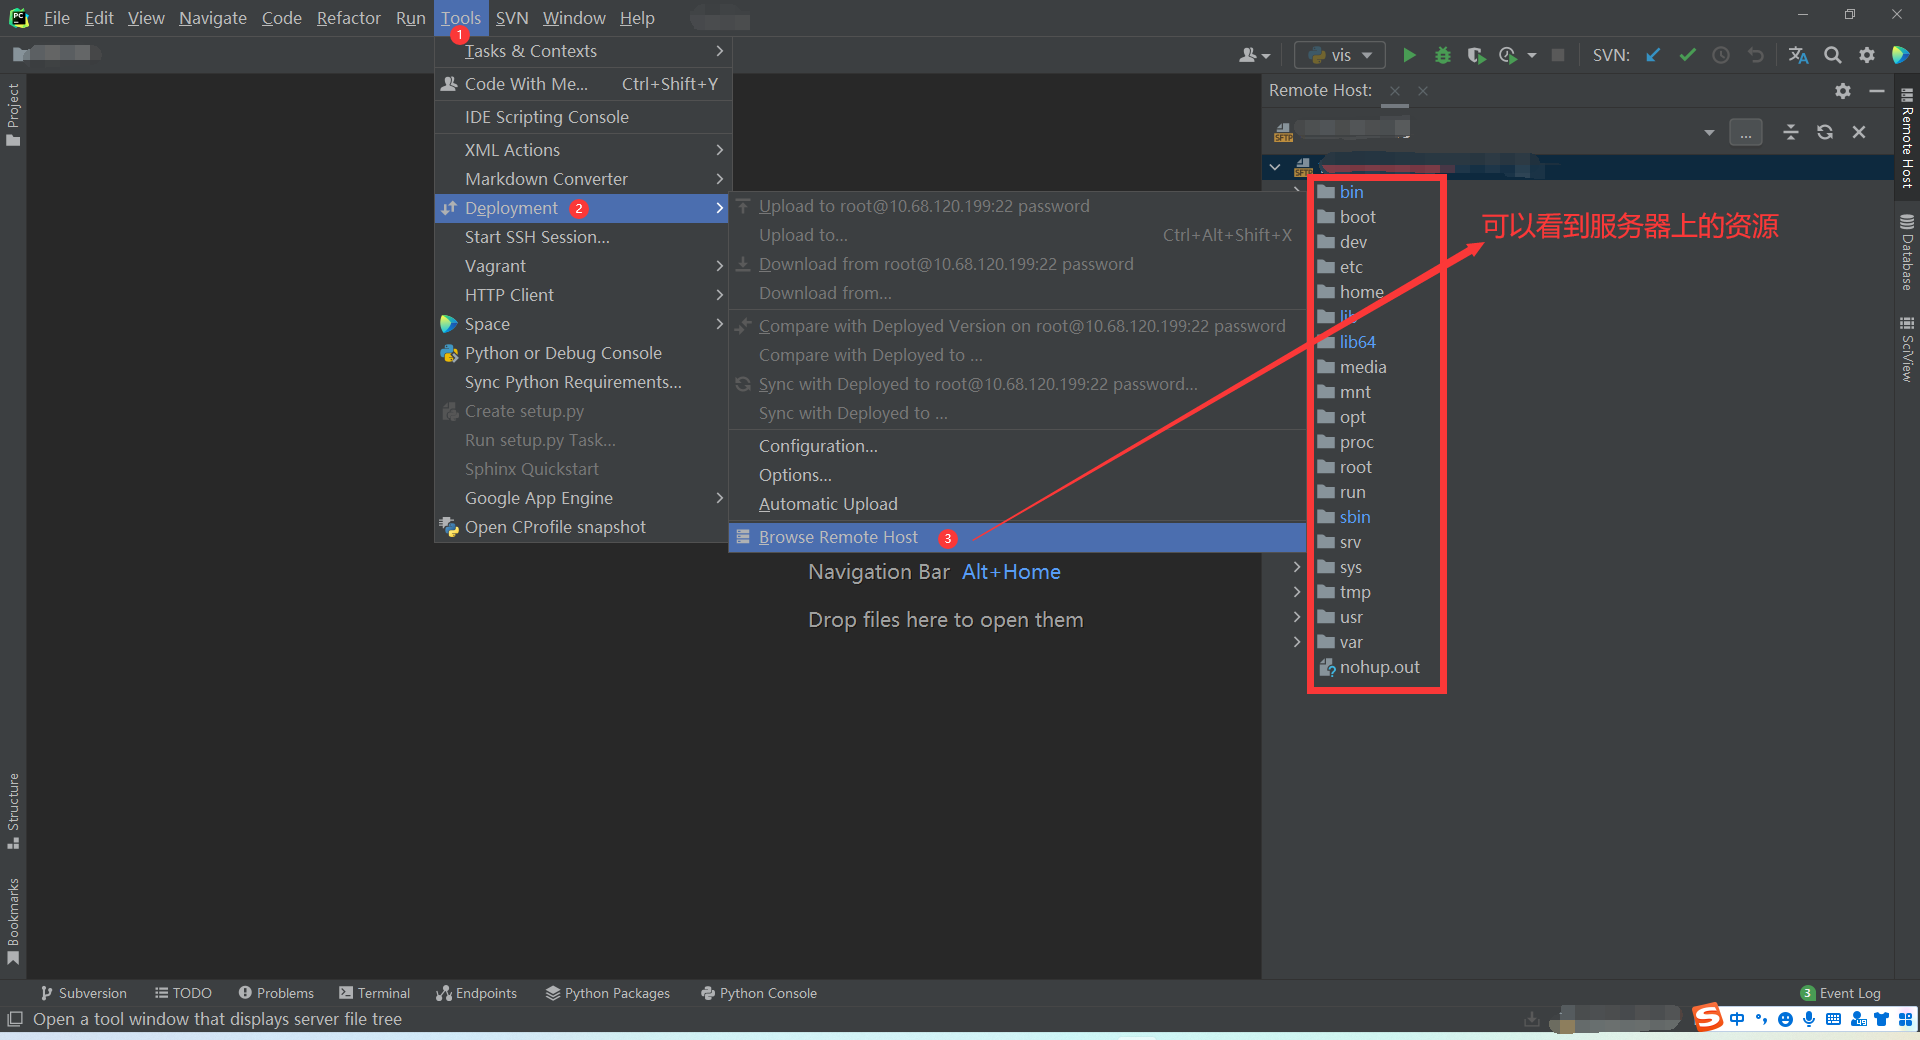Open IDE settings gear in toolbar
Screen dimensions: 1920x1040
(1866, 55)
